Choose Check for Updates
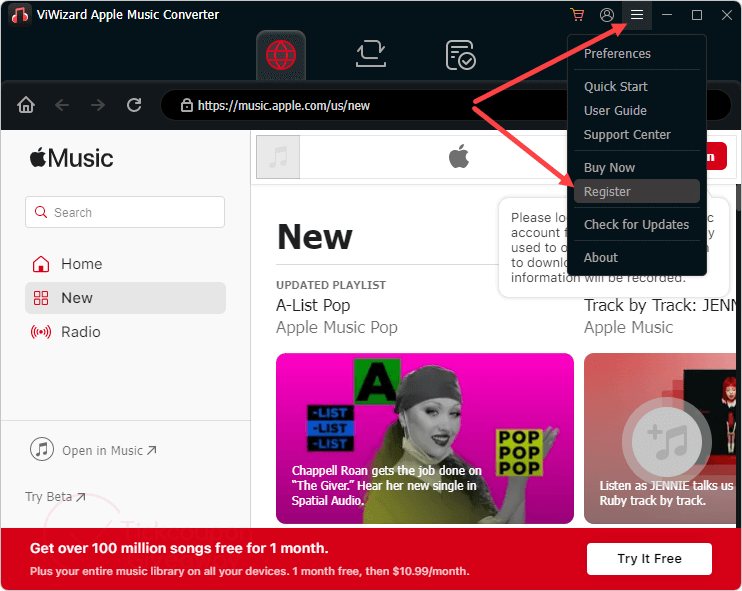Screen dimensions: 742x591 tap(636, 224)
